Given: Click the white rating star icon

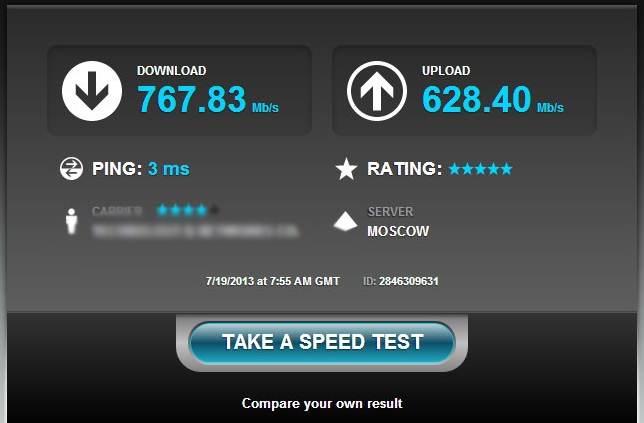Looking at the screenshot, I should (346, 169).
